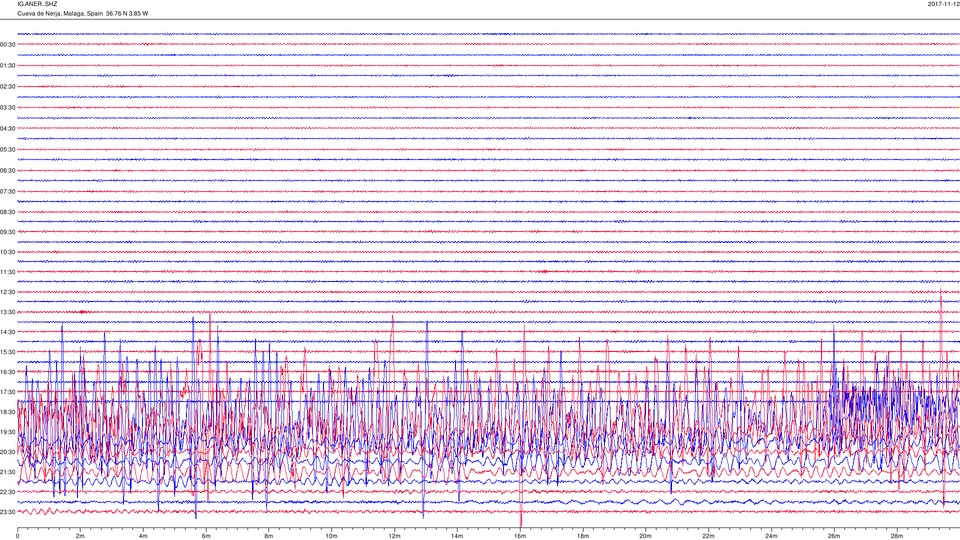Click the 28m tick on minute axis
The image size is (960, 540).
point(896,536)
